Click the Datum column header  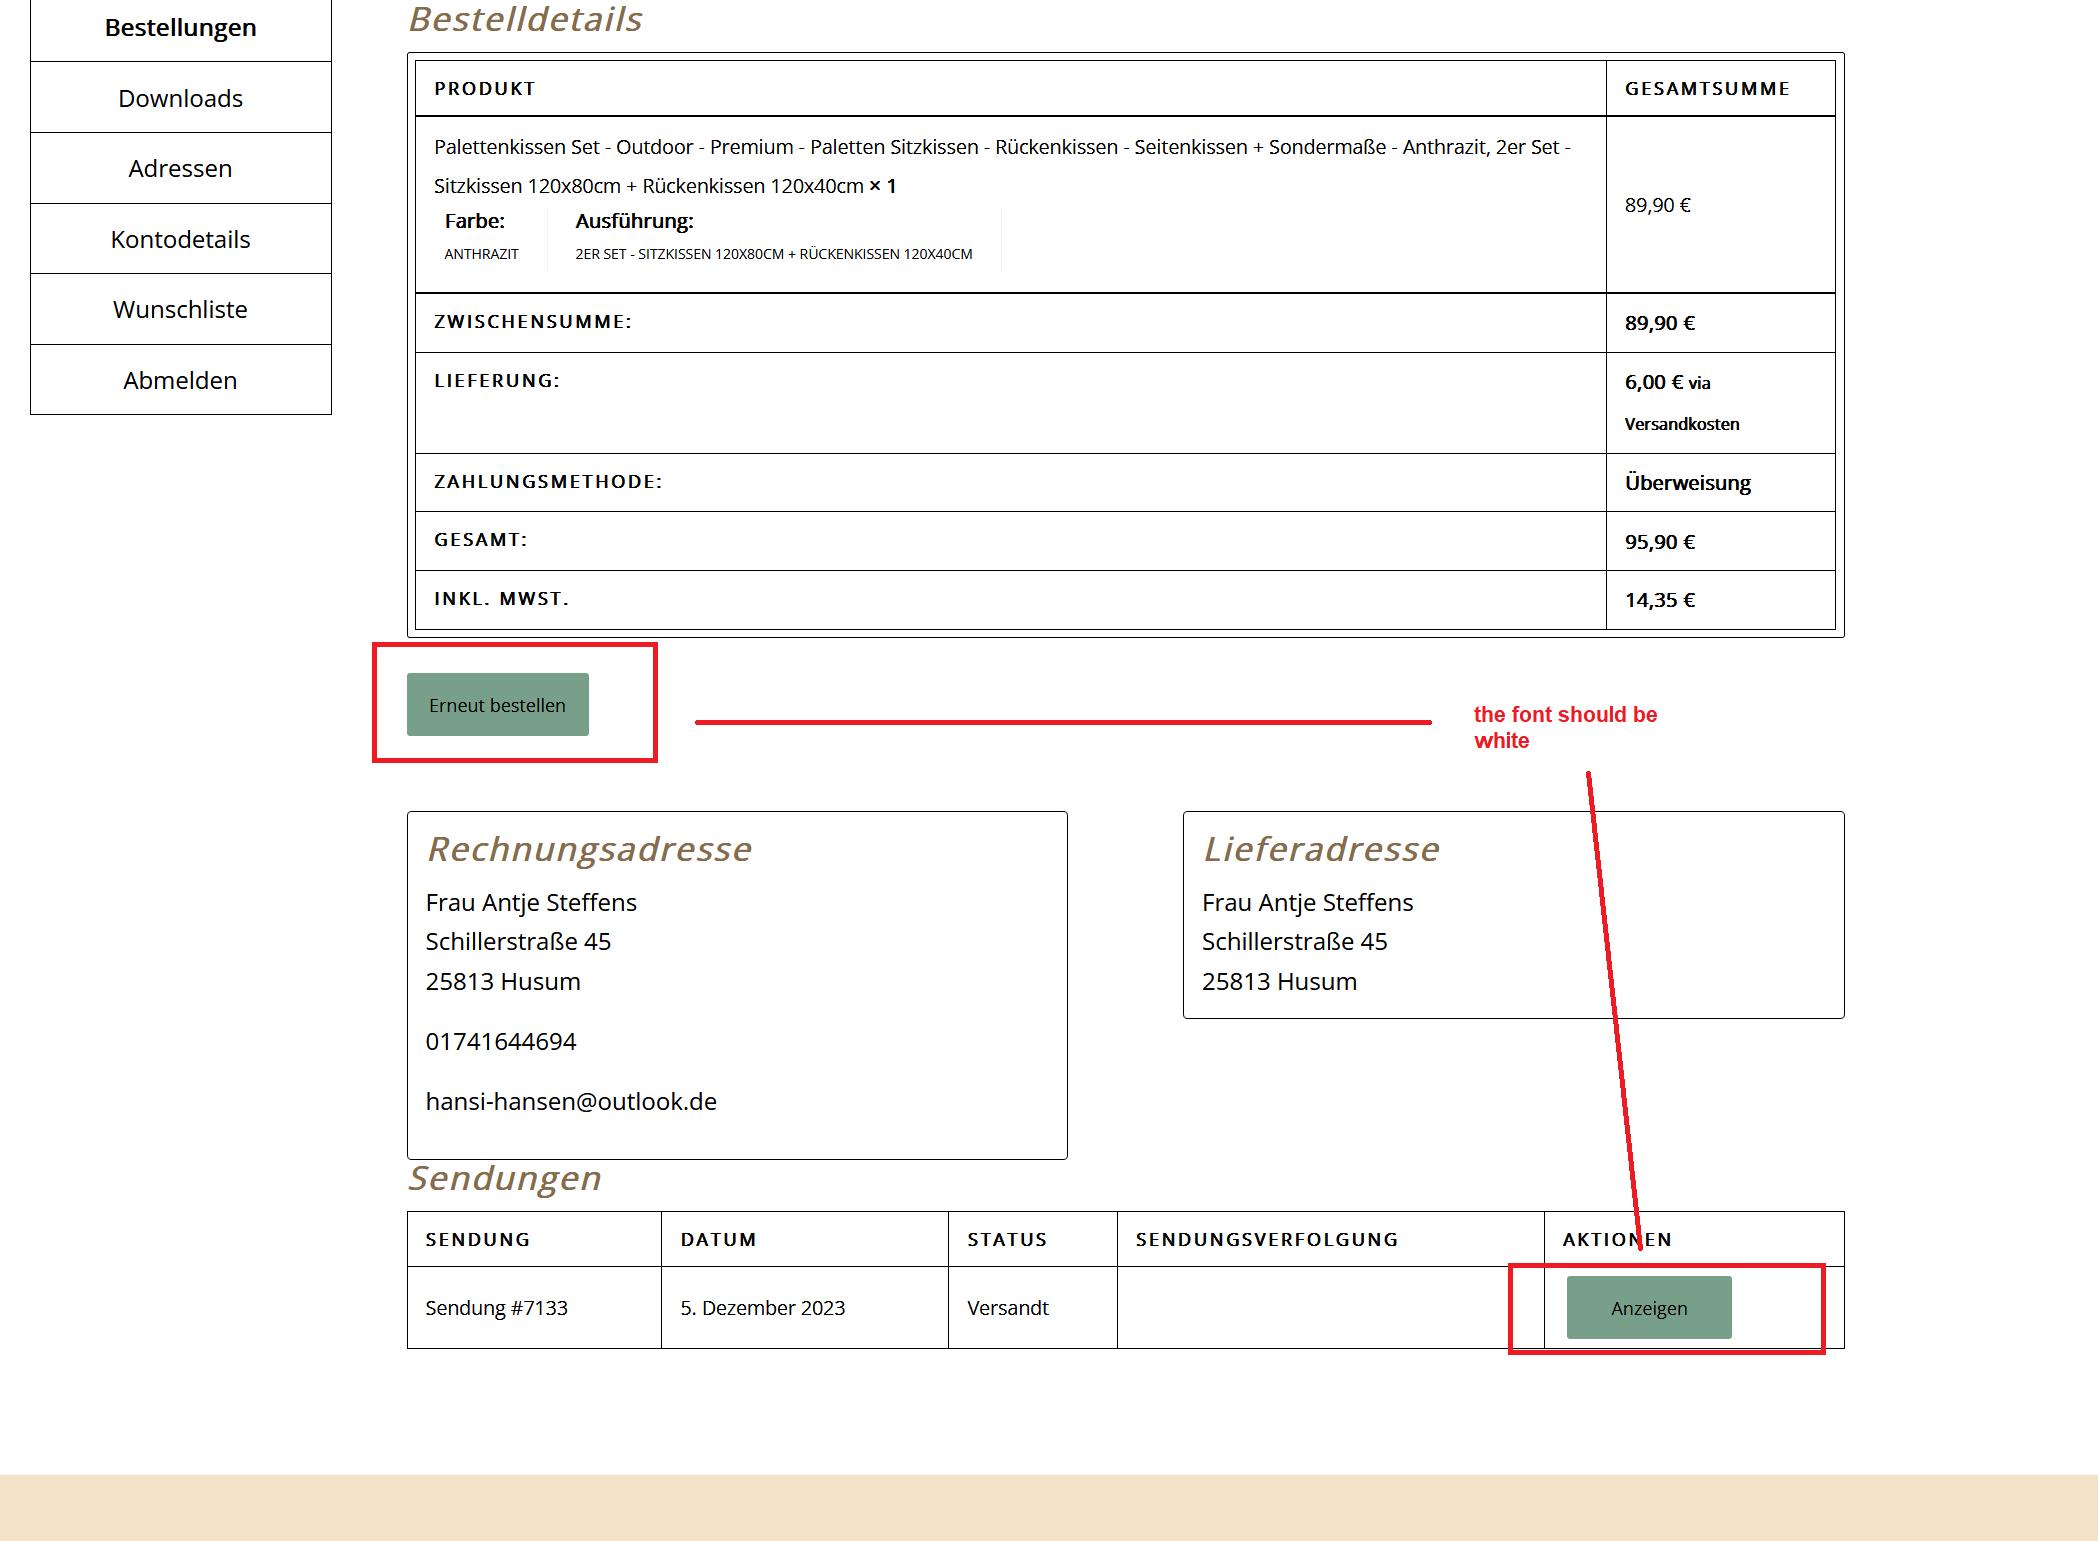coord(719,1240)
